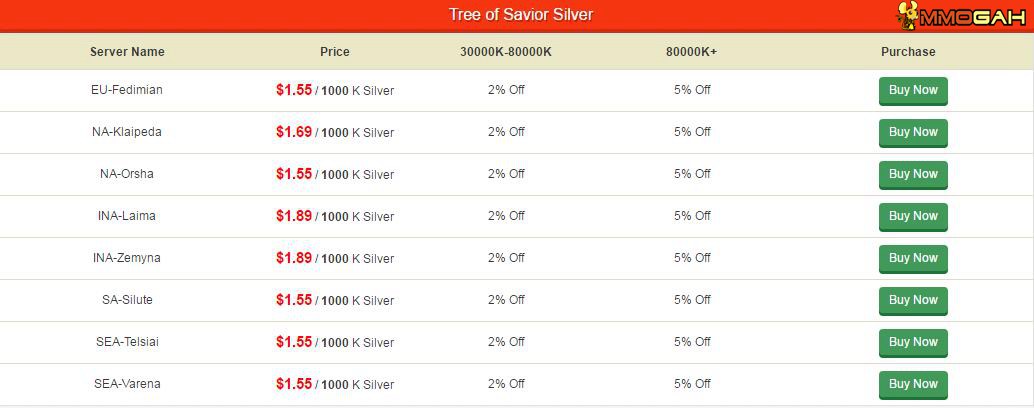Click the $1.69 price for NA-Klaipeda
Screen dimensions: 1034x408
[x=293, y=132]
